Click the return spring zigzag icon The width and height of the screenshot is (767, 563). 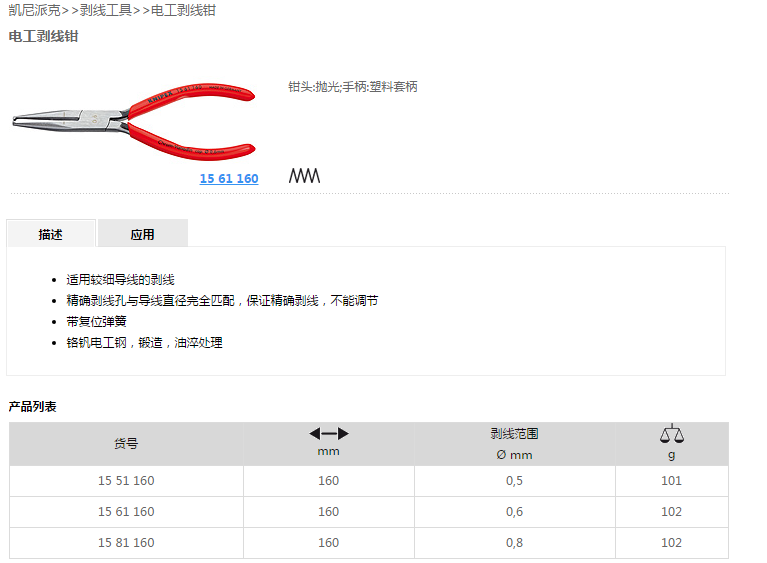(x=304, y=176)
